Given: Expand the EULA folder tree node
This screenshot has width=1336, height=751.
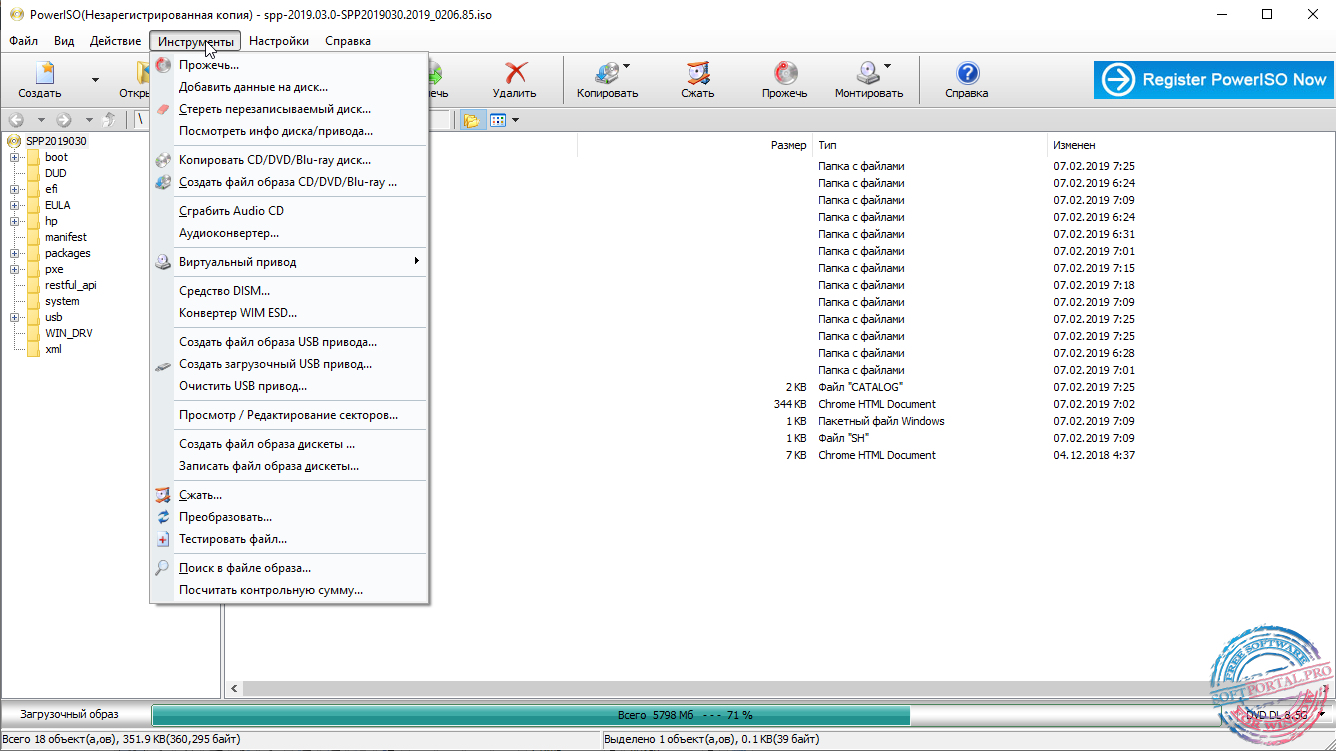Looking at the screenshot, I should coord(15,205).
